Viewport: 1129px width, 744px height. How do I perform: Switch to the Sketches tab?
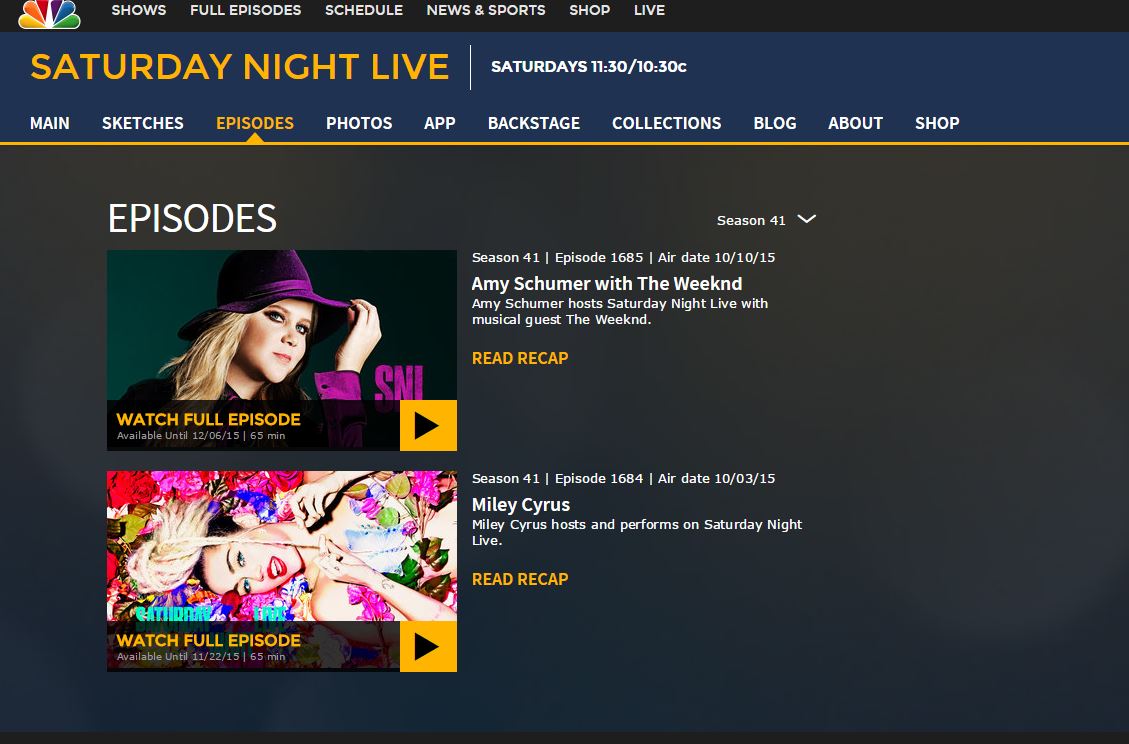(x=143, y=123)
